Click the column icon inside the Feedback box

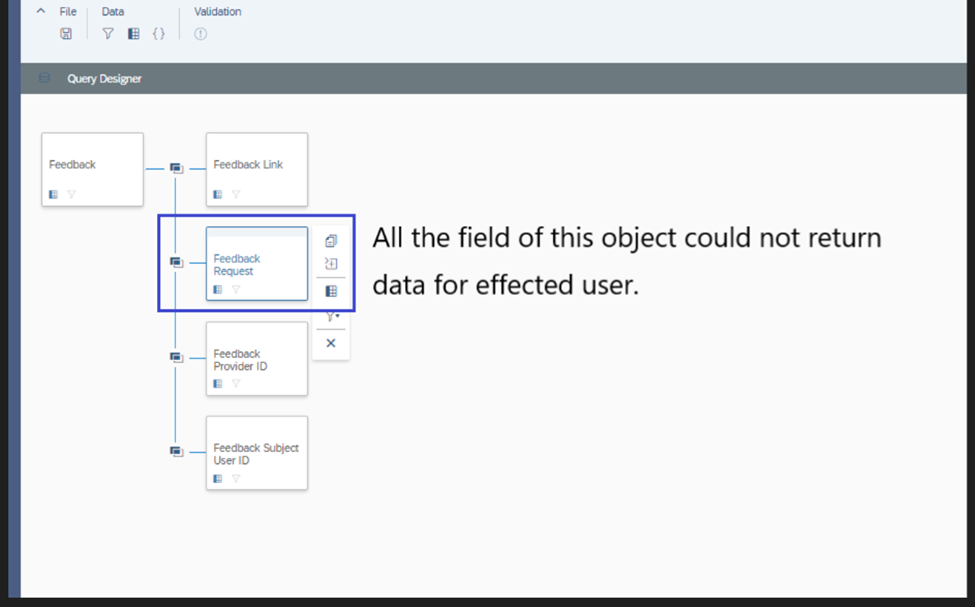pyautogui.click(x=53, y=195)
